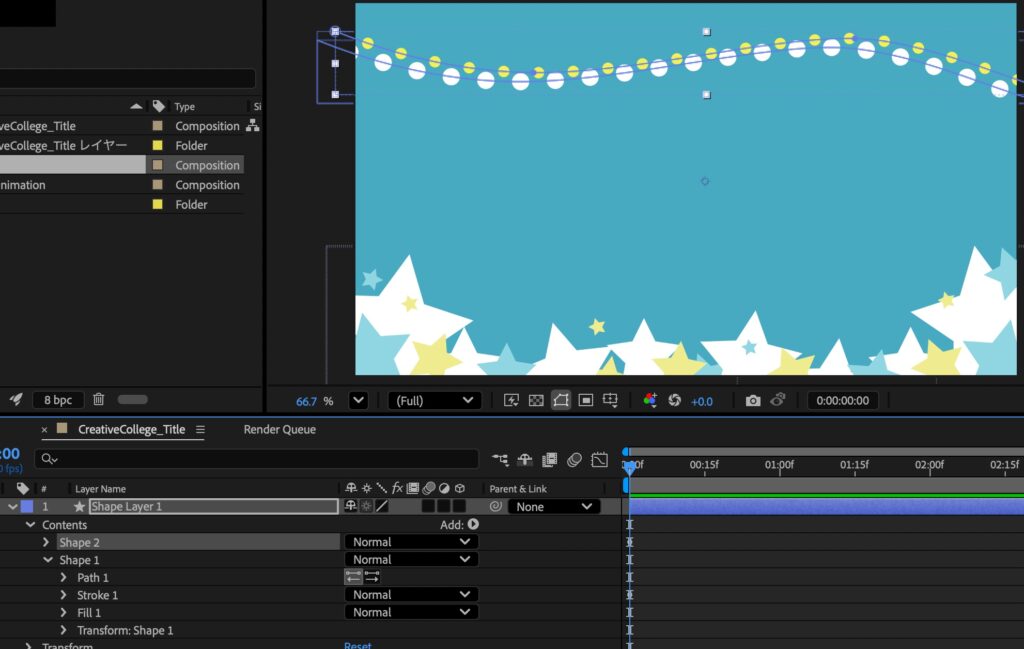This screenshot has width=1024, height=649.
Task: Expand the Shape 2 group
Action: (x=46, y=542)
